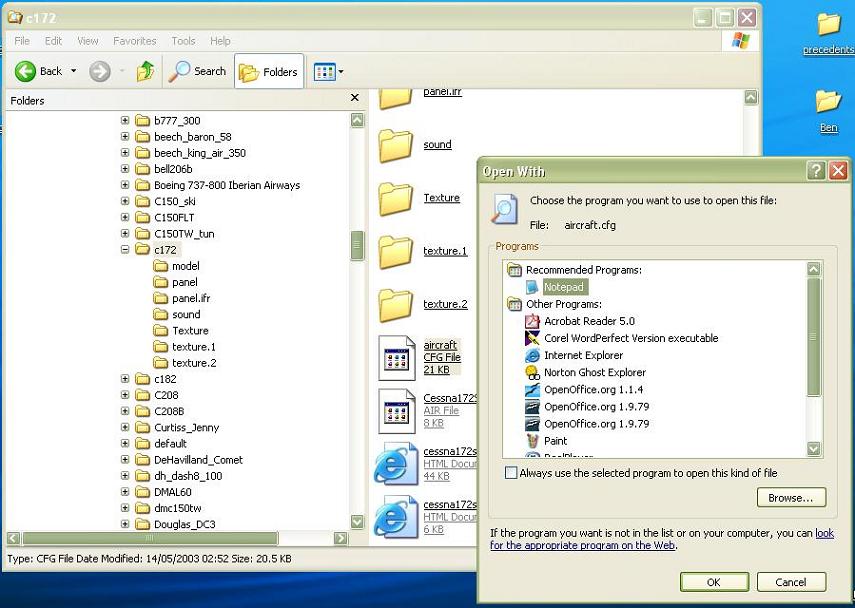Click the programs list scrollbar down arrow
This screenshot has width=855, height=608.
[814, 449]
